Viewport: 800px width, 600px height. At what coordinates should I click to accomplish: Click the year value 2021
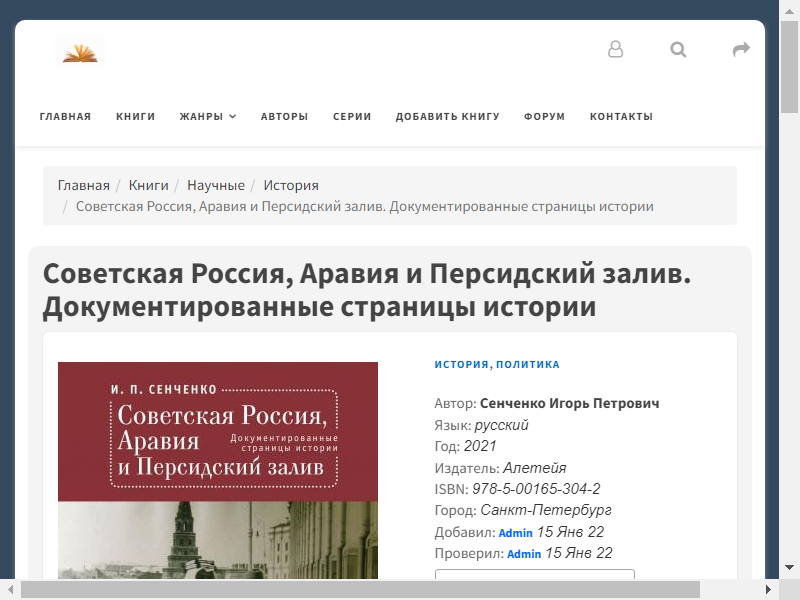click(480, 446)
